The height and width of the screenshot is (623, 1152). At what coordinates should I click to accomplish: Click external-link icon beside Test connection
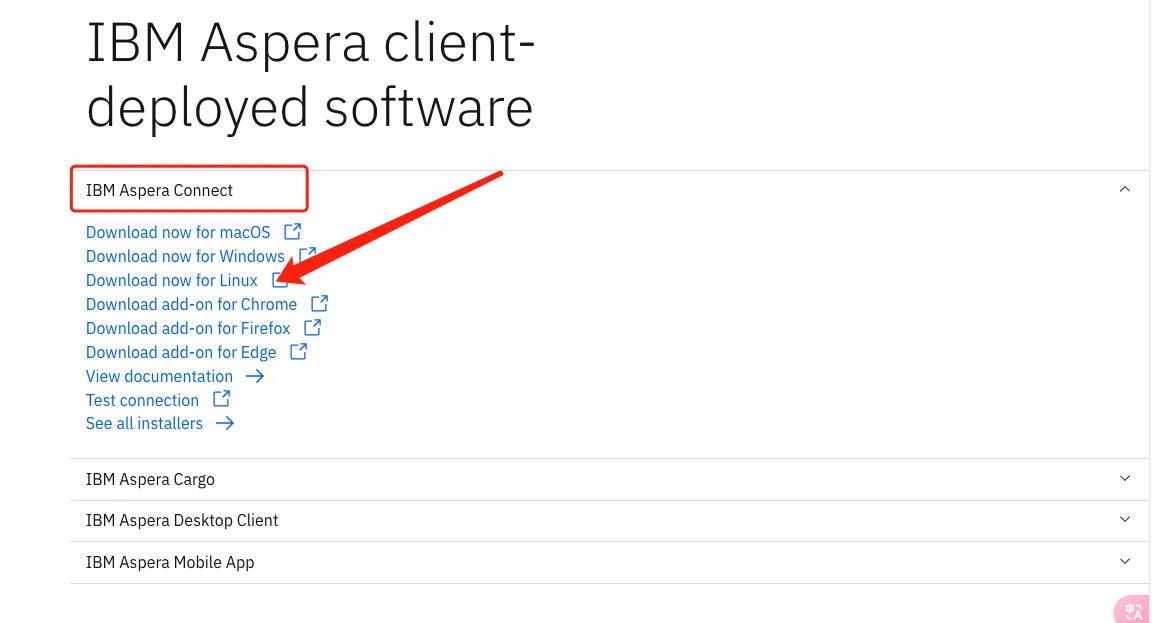[221, 399]
